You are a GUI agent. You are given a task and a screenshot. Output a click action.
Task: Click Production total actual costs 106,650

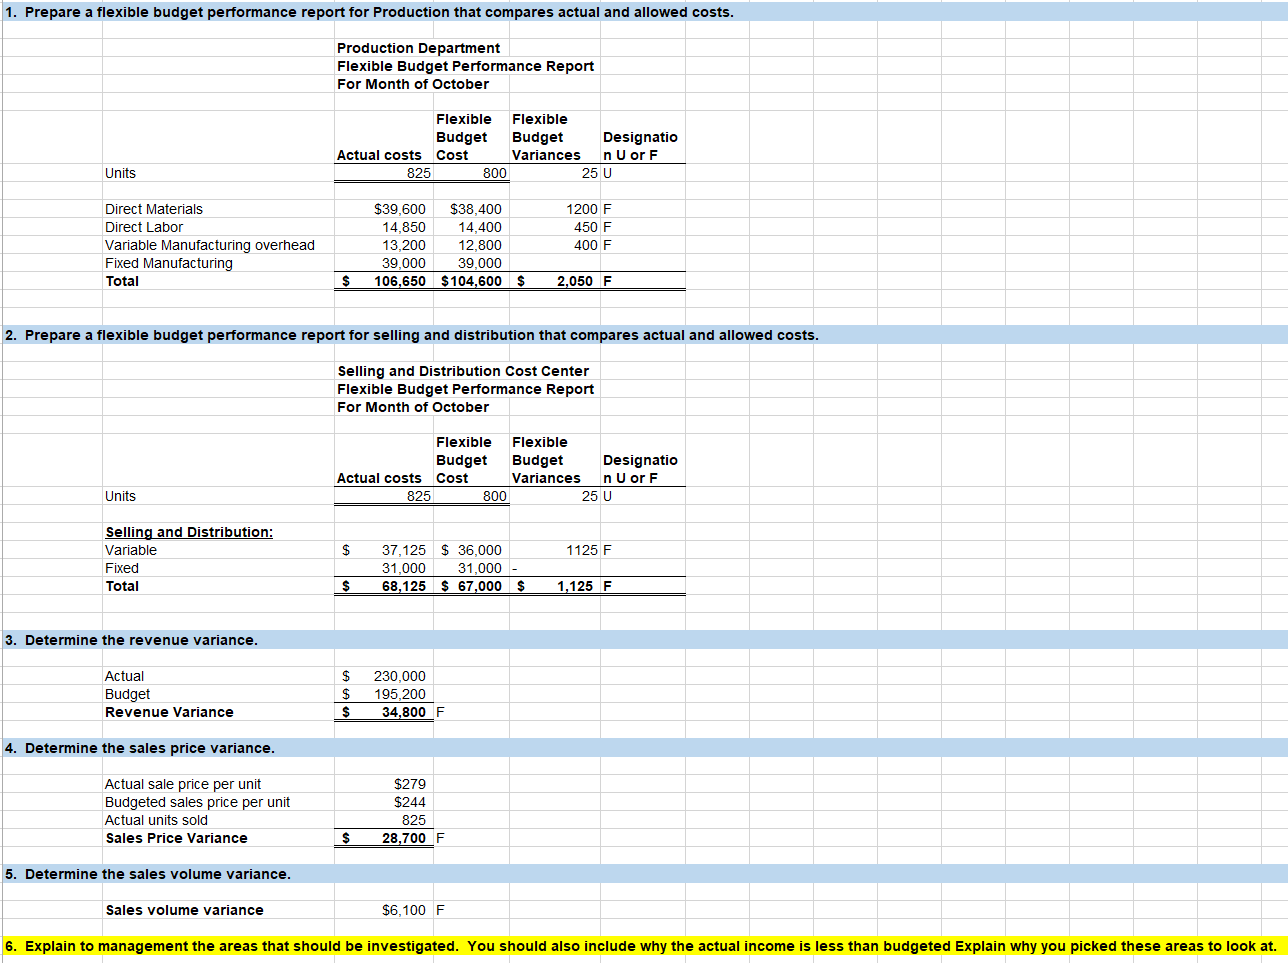(400, 281)
